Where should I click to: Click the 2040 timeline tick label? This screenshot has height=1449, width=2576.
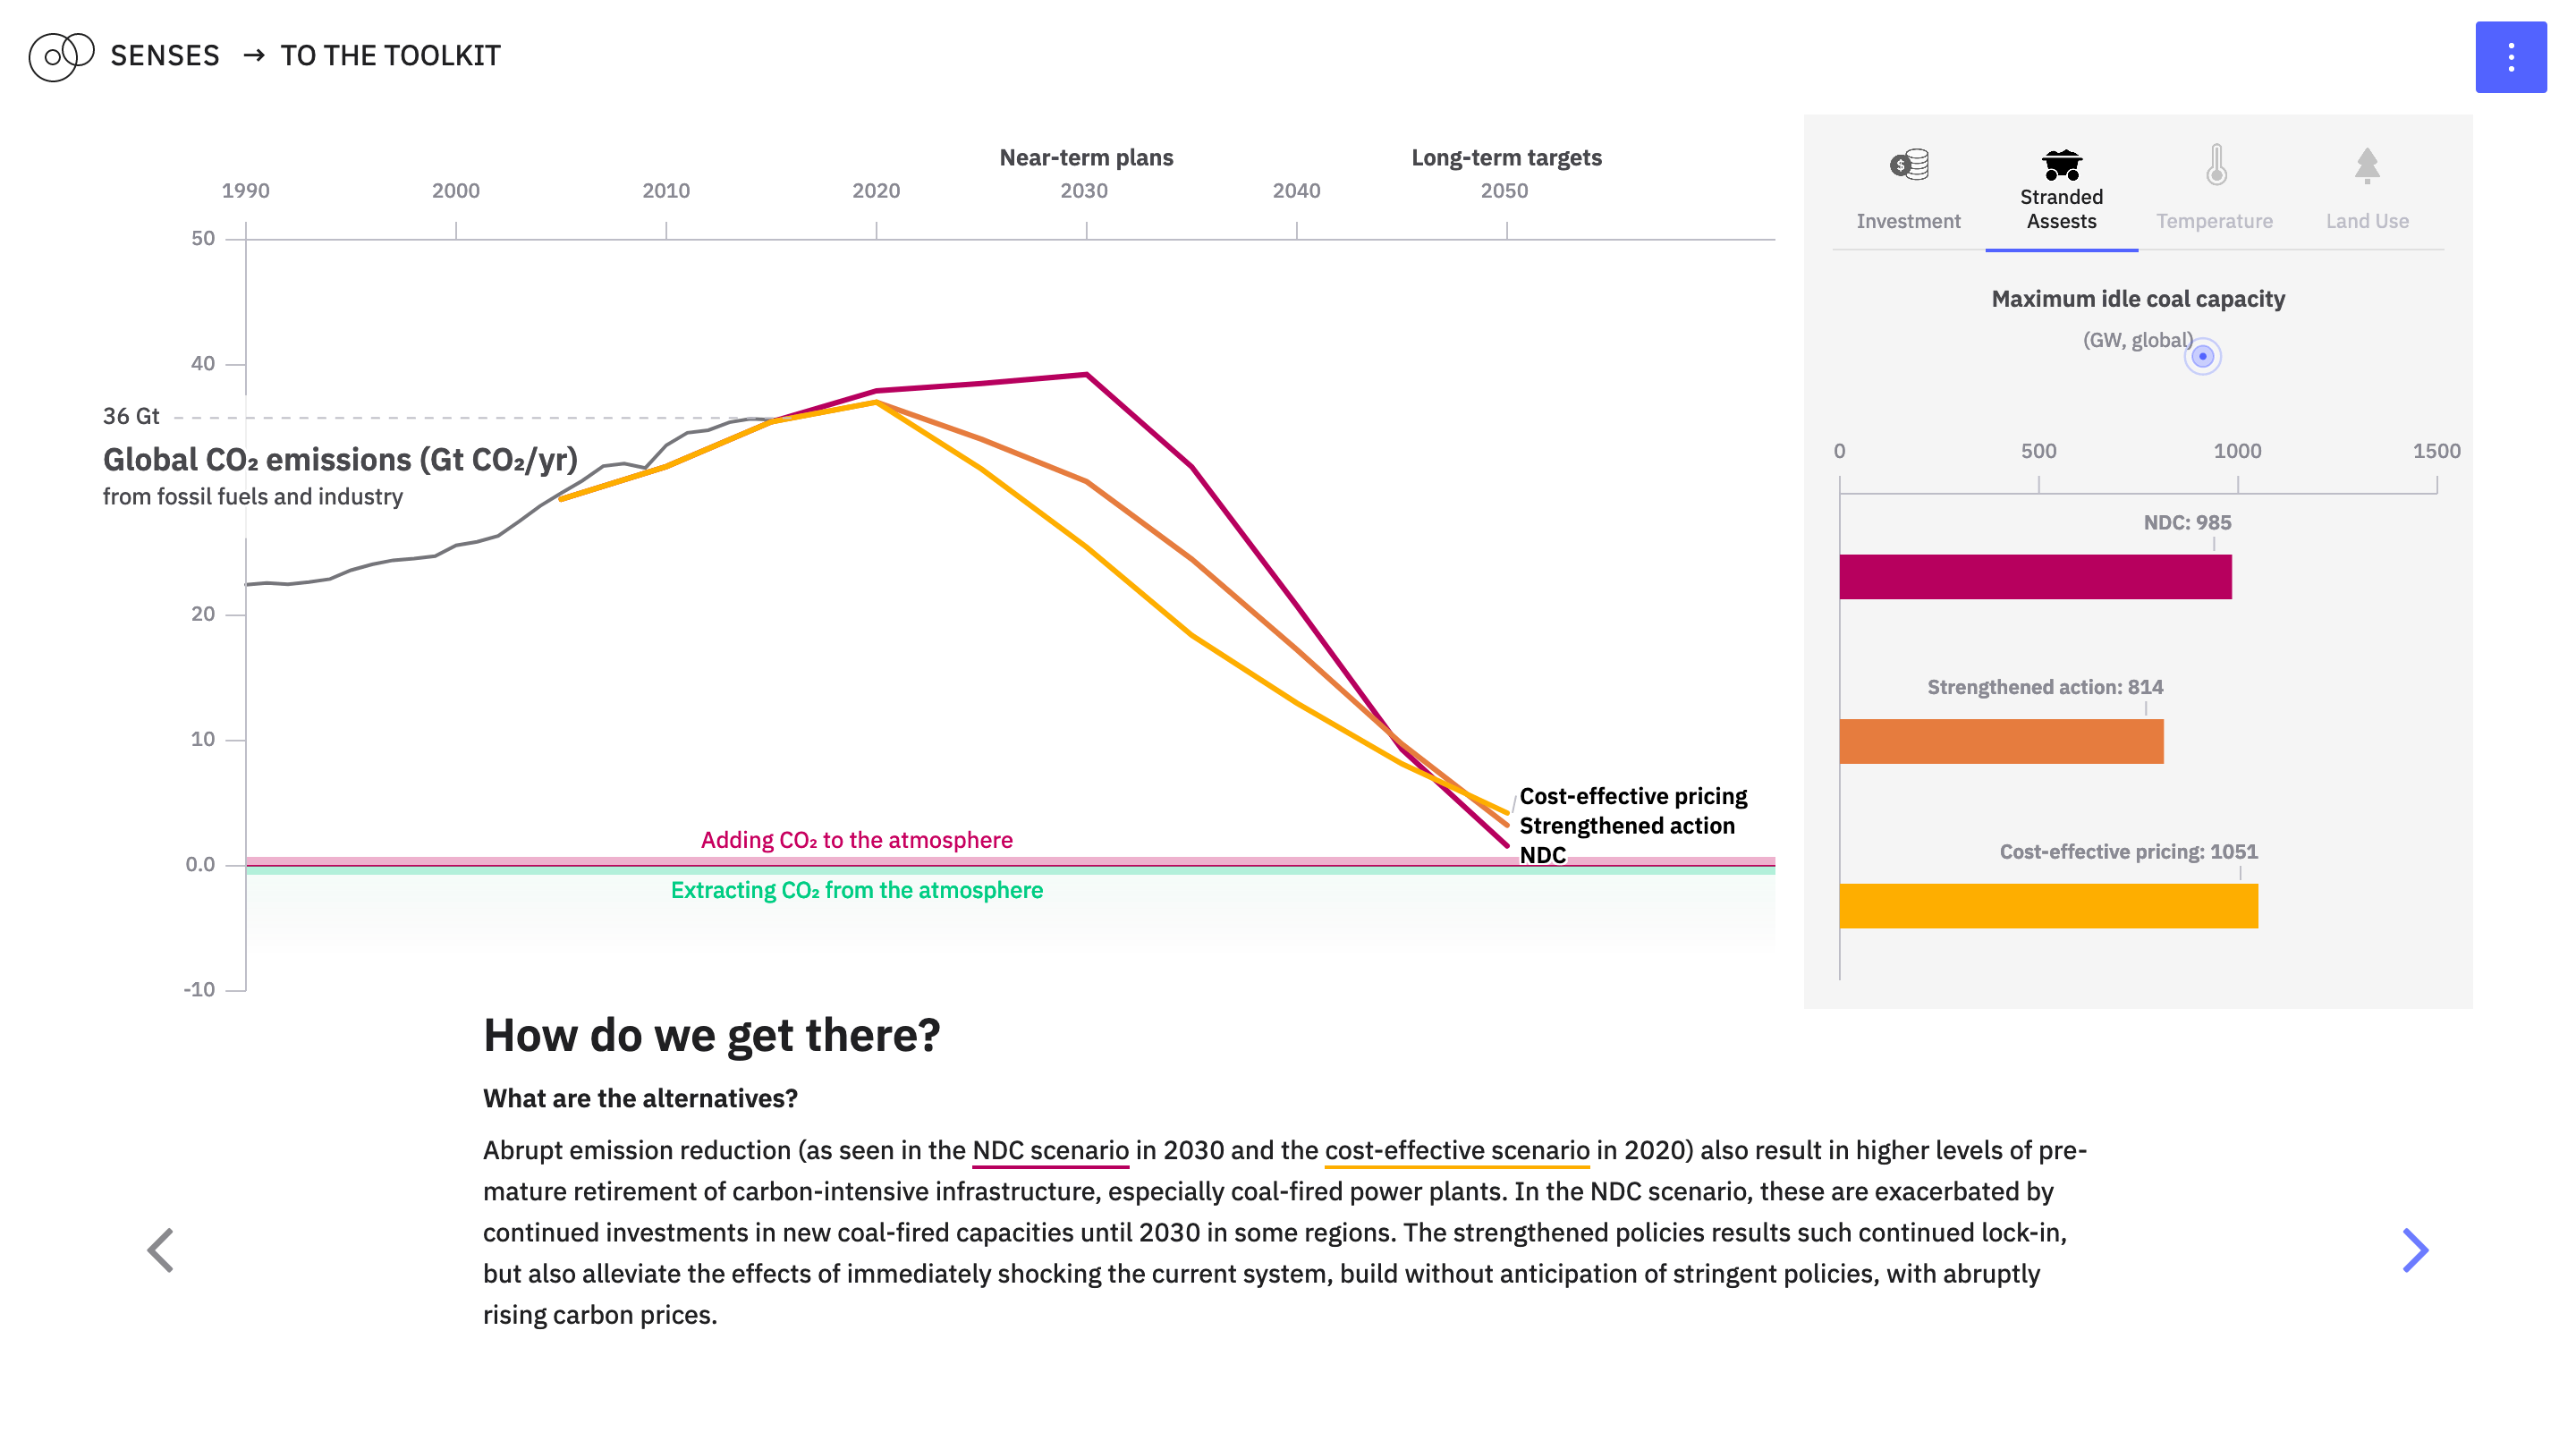[1296, 191]
